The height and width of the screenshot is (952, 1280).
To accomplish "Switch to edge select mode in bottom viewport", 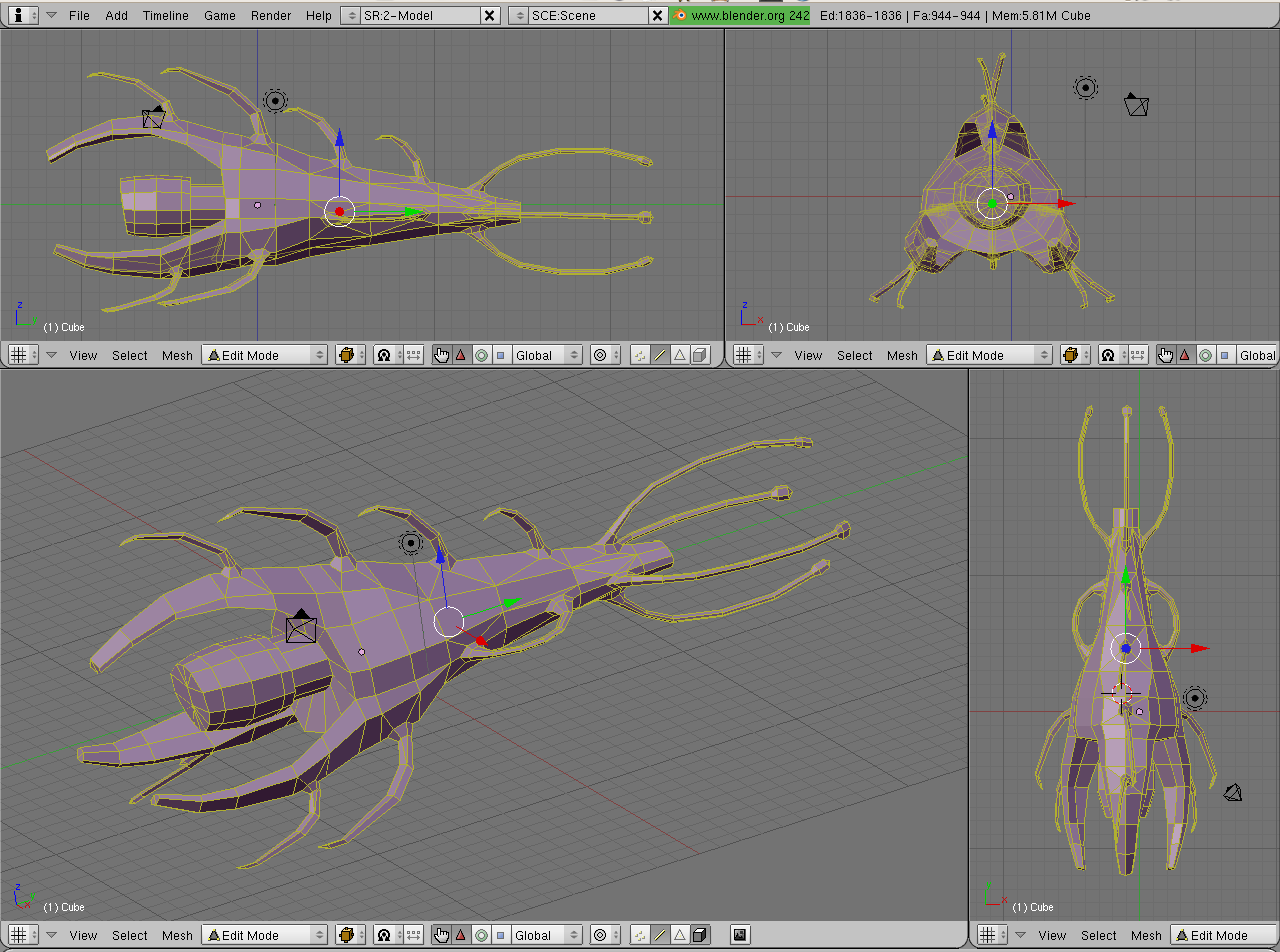I will [660, 935].
